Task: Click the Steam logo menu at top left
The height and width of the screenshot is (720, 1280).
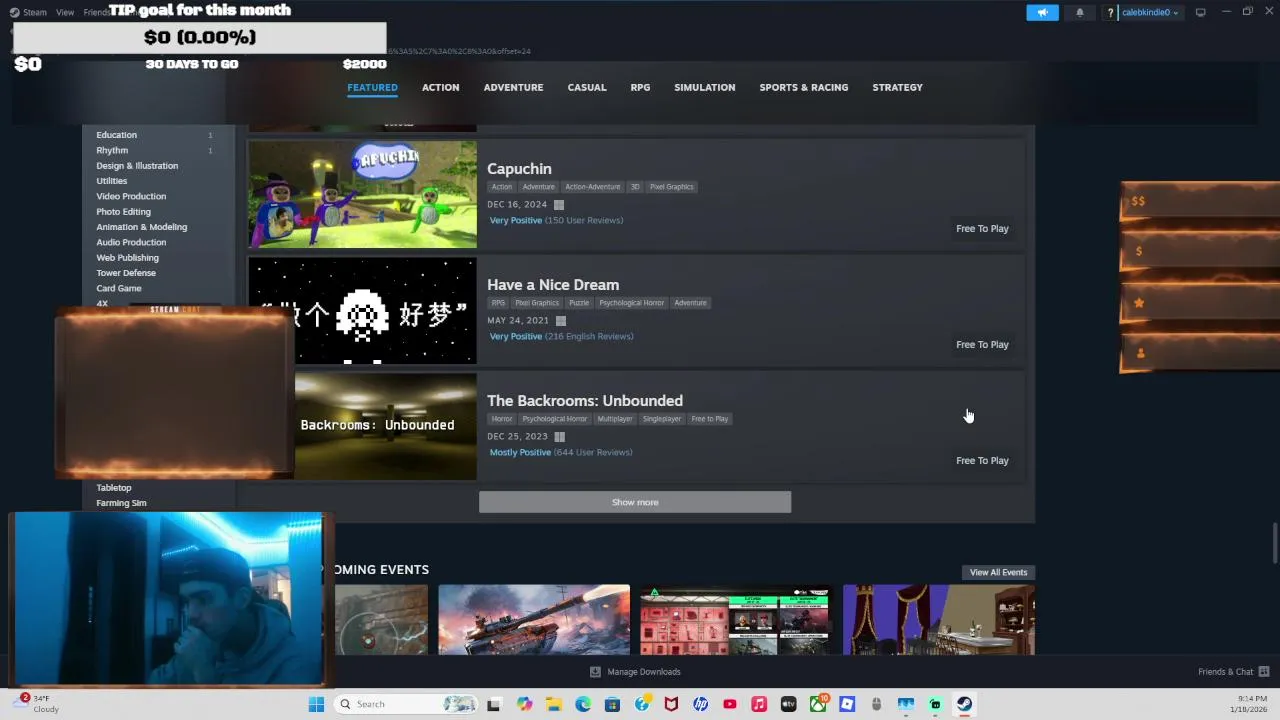Action: point(28,12)
